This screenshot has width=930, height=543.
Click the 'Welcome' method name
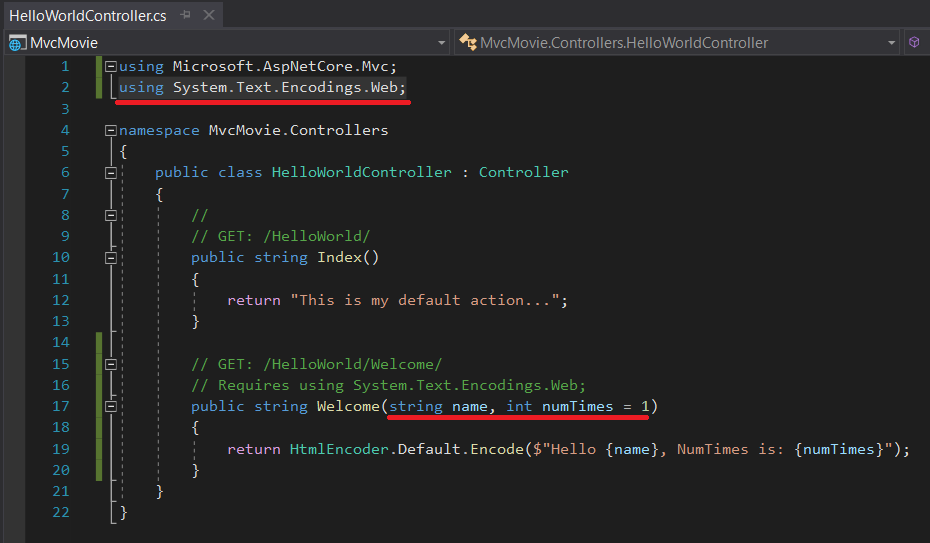pos(348,406)
